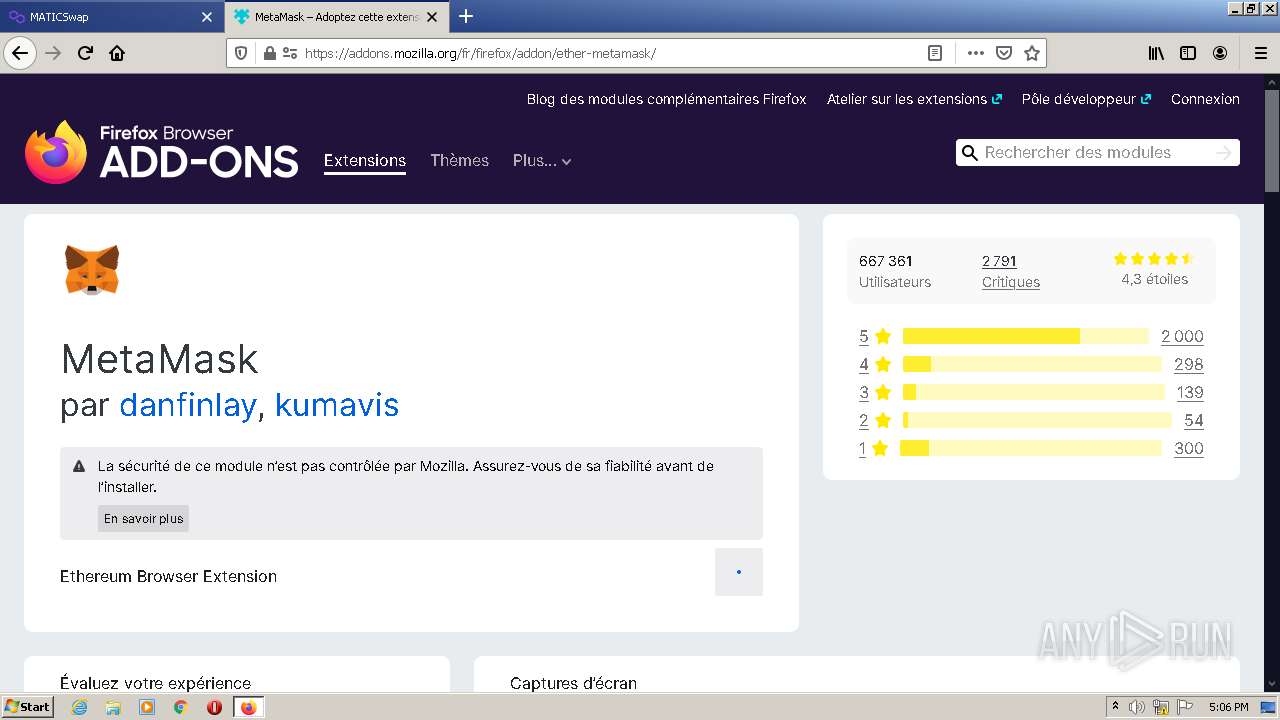This screenshot has height=720, width=1280.
Task: Save page to Pocket
Action: pos(1004,53)
